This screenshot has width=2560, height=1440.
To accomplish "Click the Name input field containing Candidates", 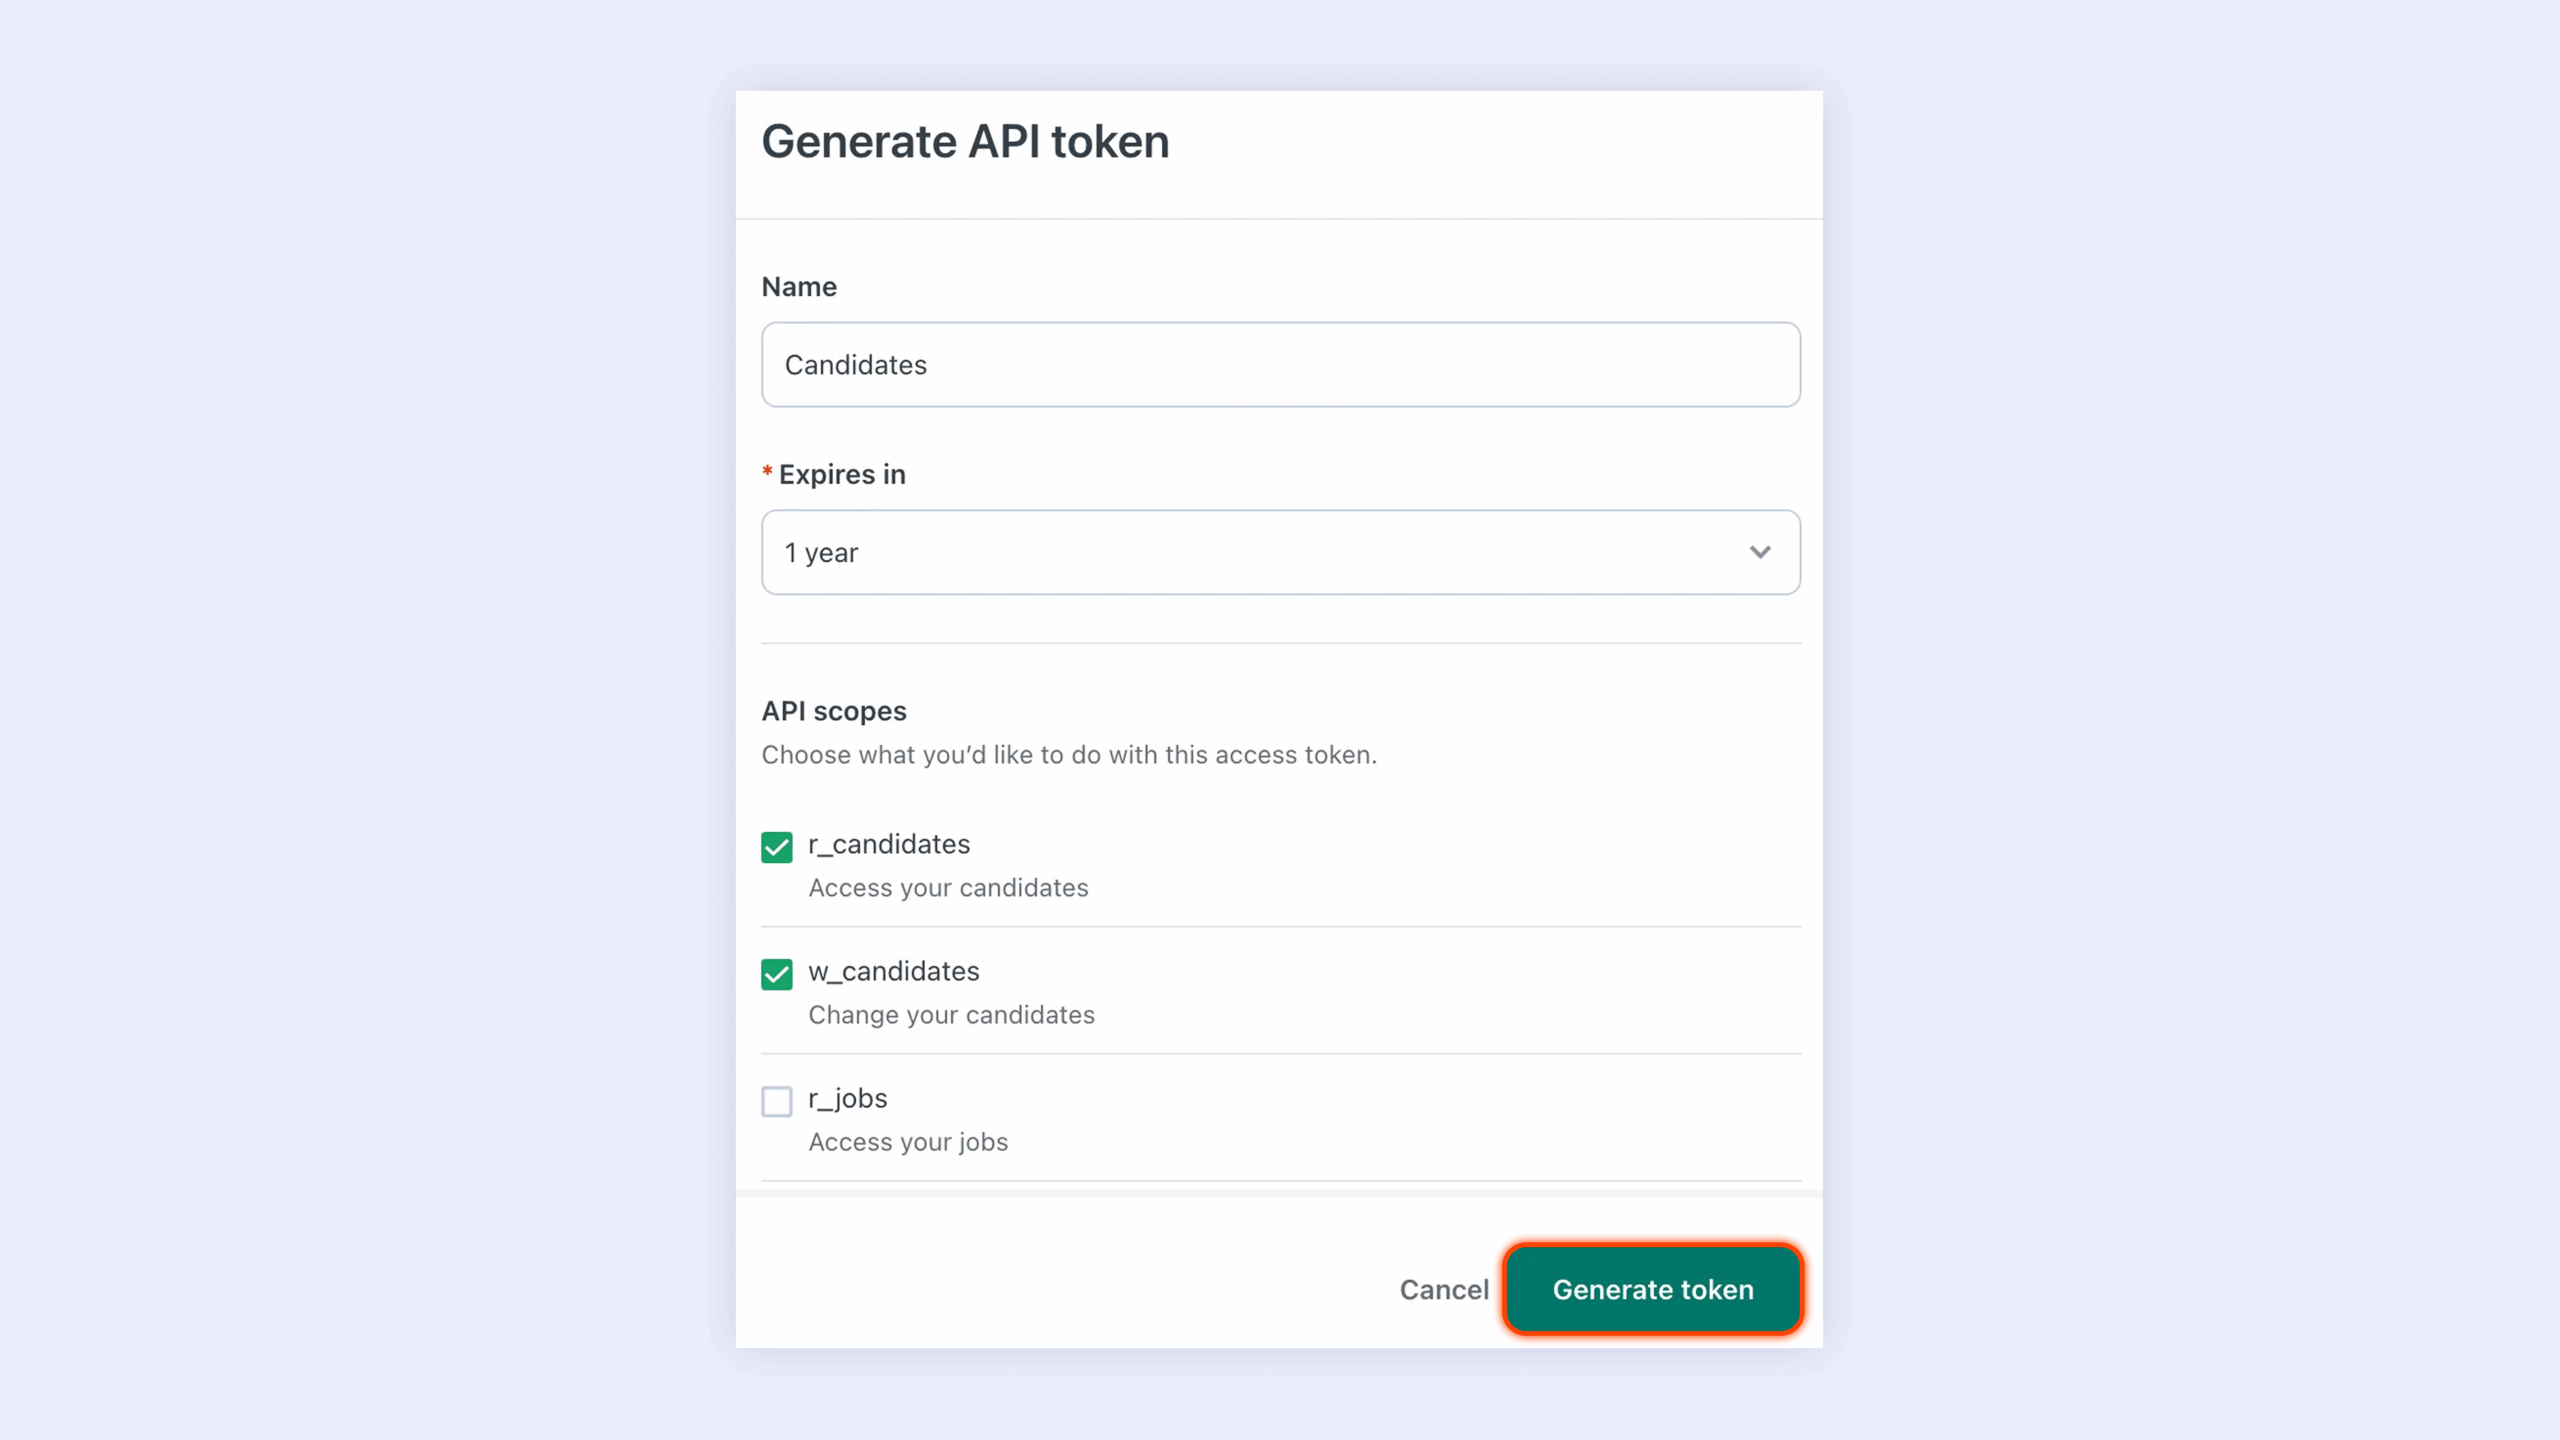I will pyautogui.click(x=1280, y=365).
